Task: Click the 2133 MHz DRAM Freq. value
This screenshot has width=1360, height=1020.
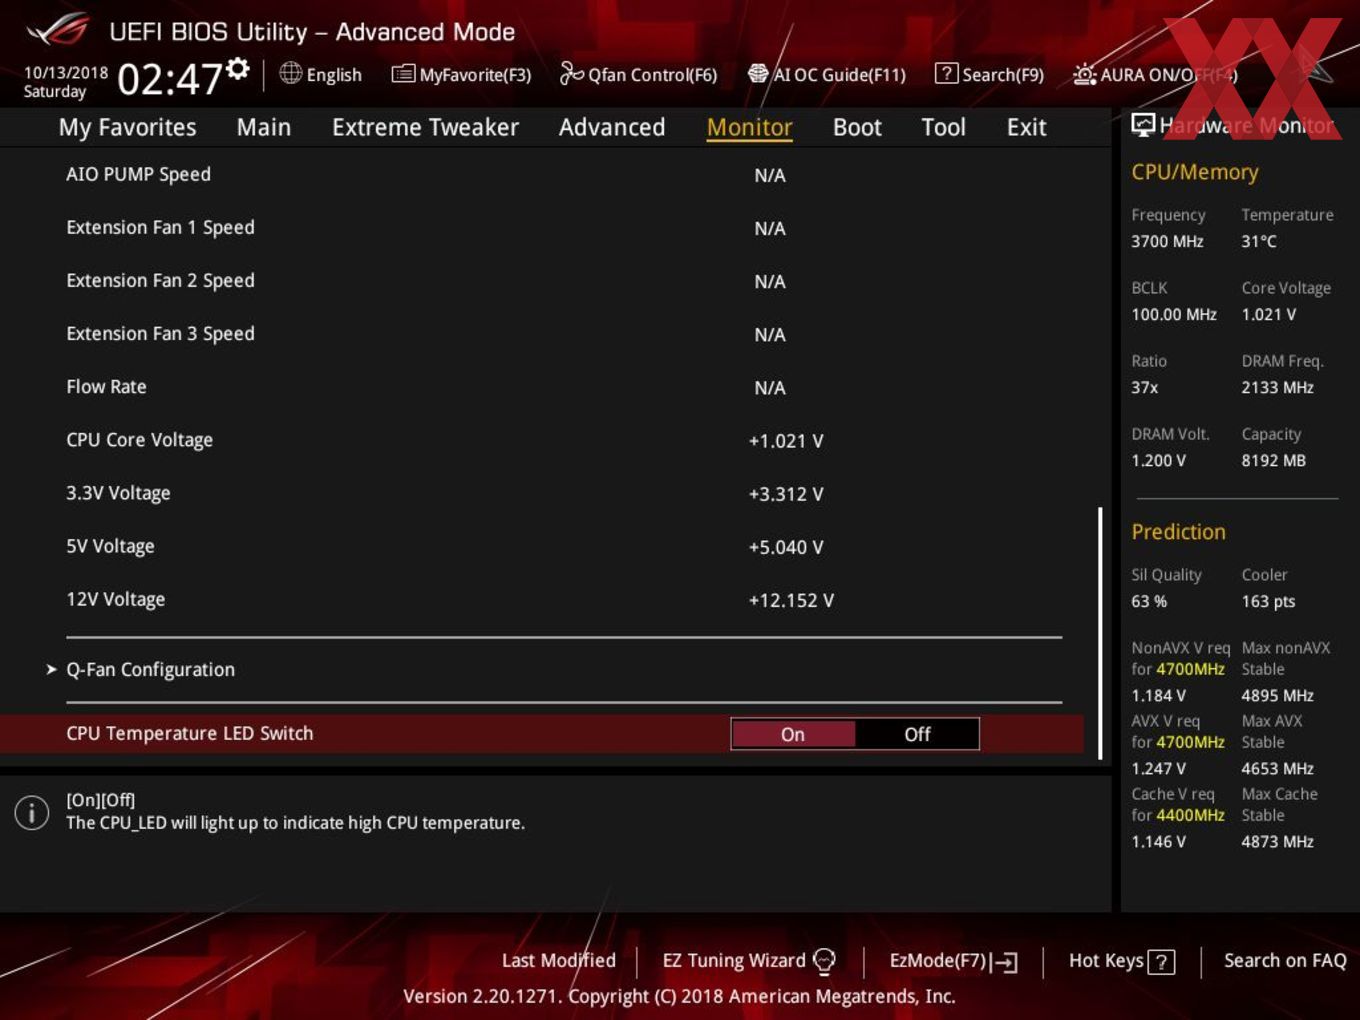Action: click(x=1277, y=387)
